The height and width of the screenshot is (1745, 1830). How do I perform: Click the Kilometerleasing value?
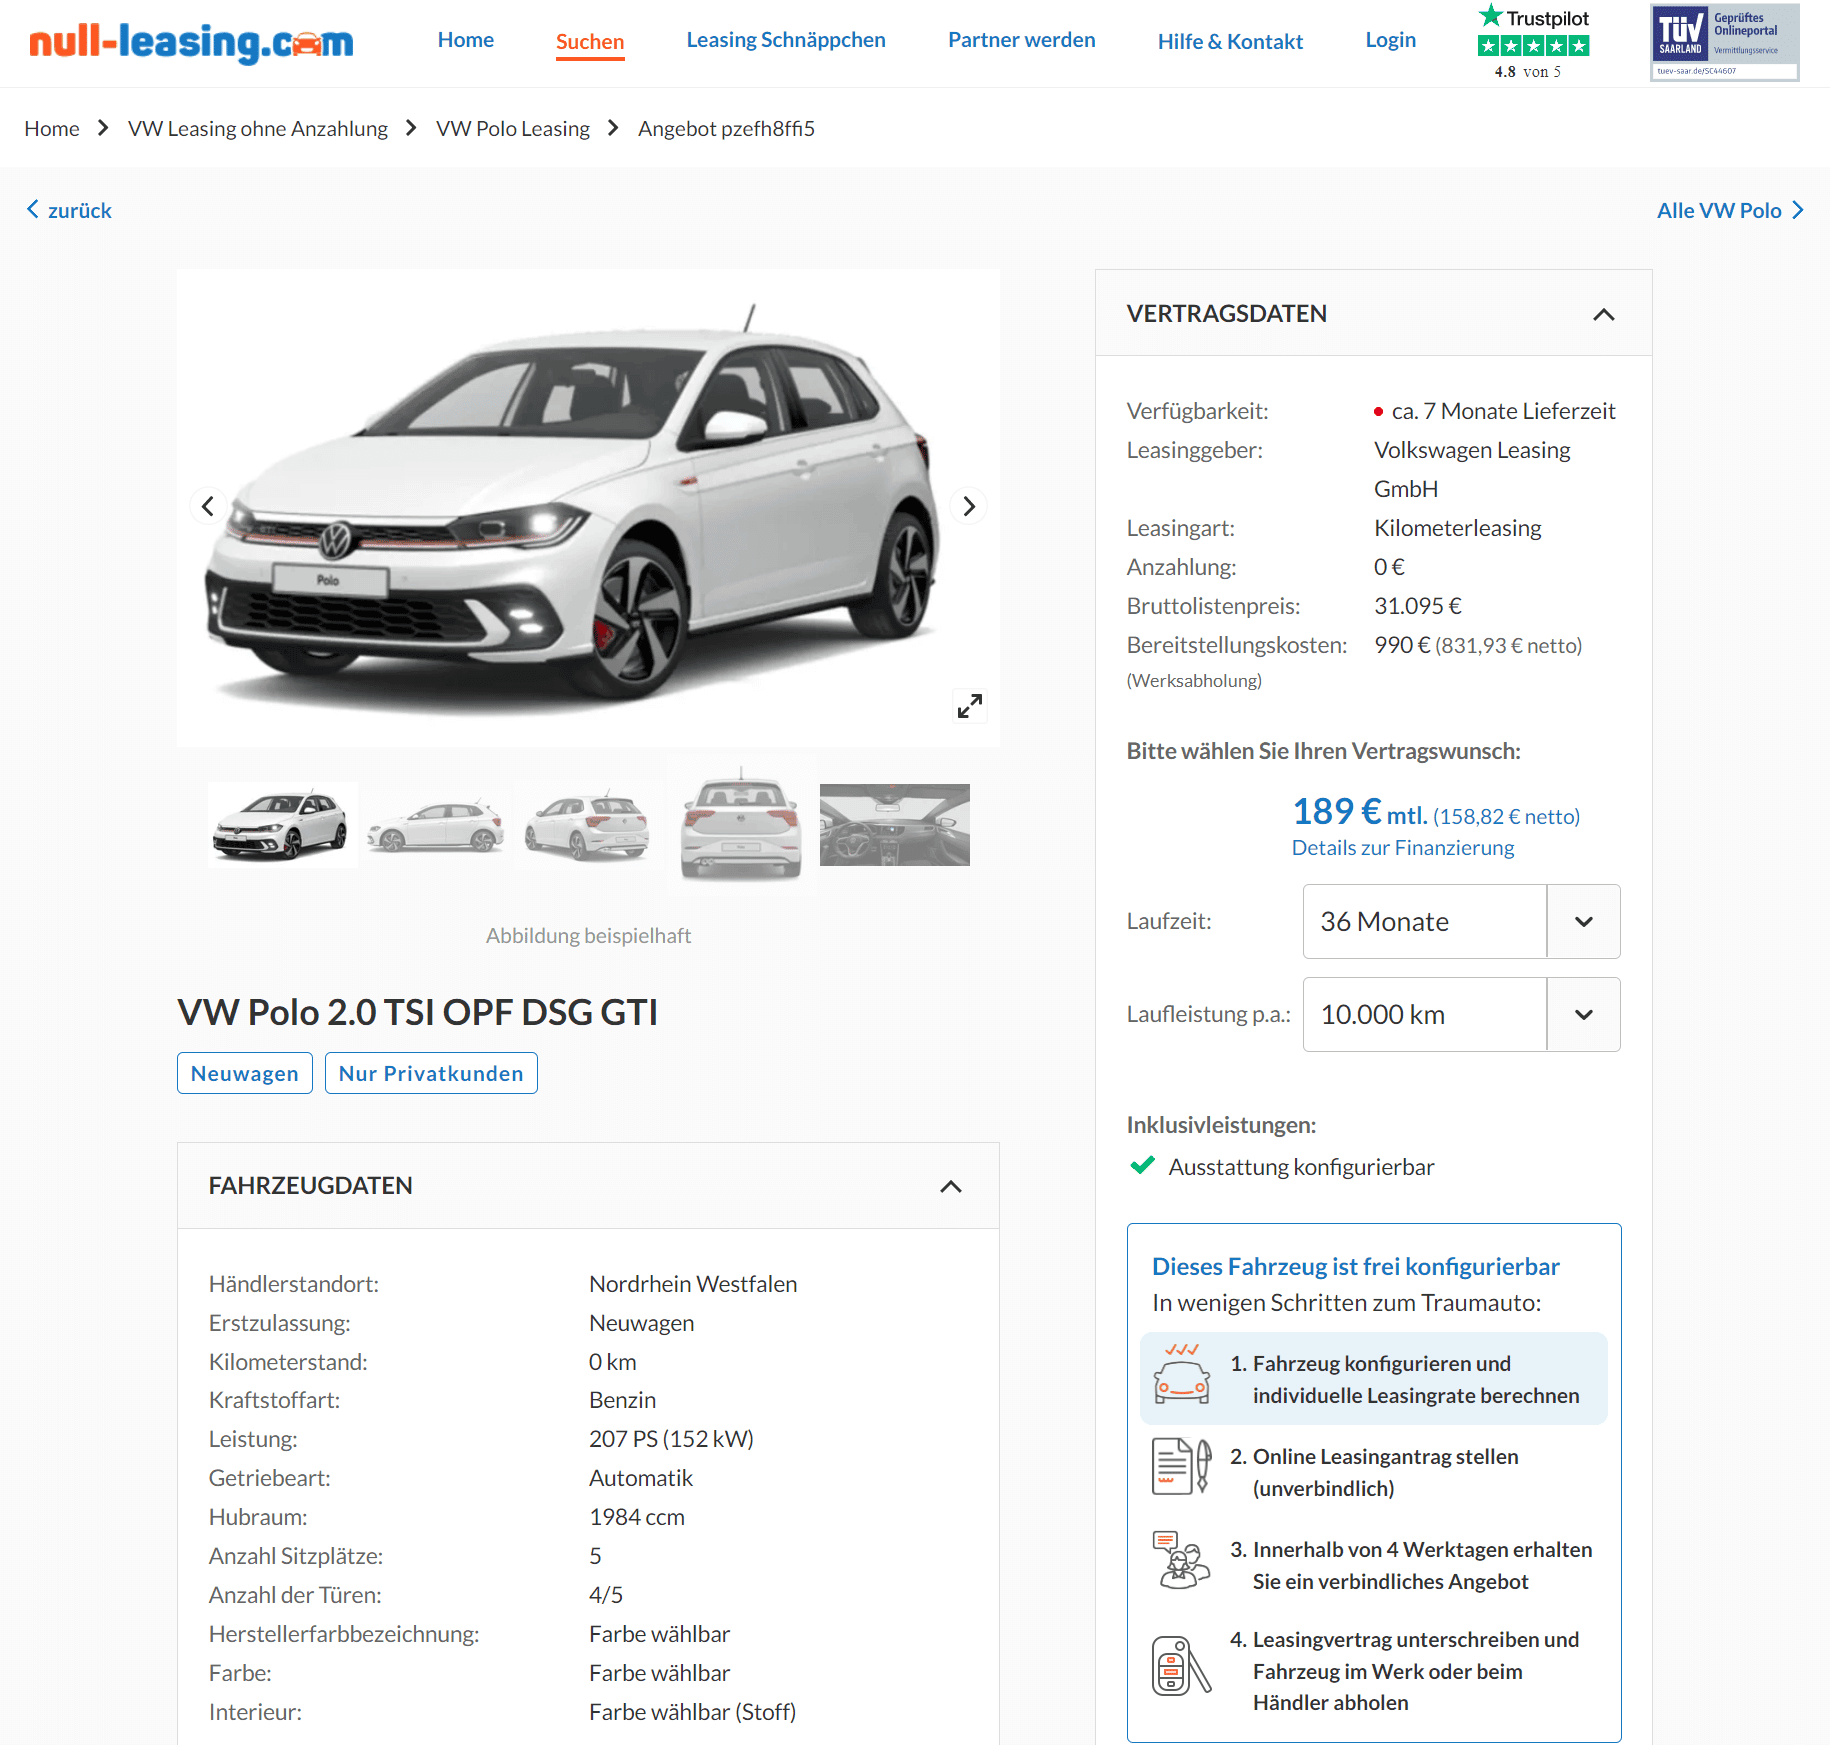tap(1457, 528)
